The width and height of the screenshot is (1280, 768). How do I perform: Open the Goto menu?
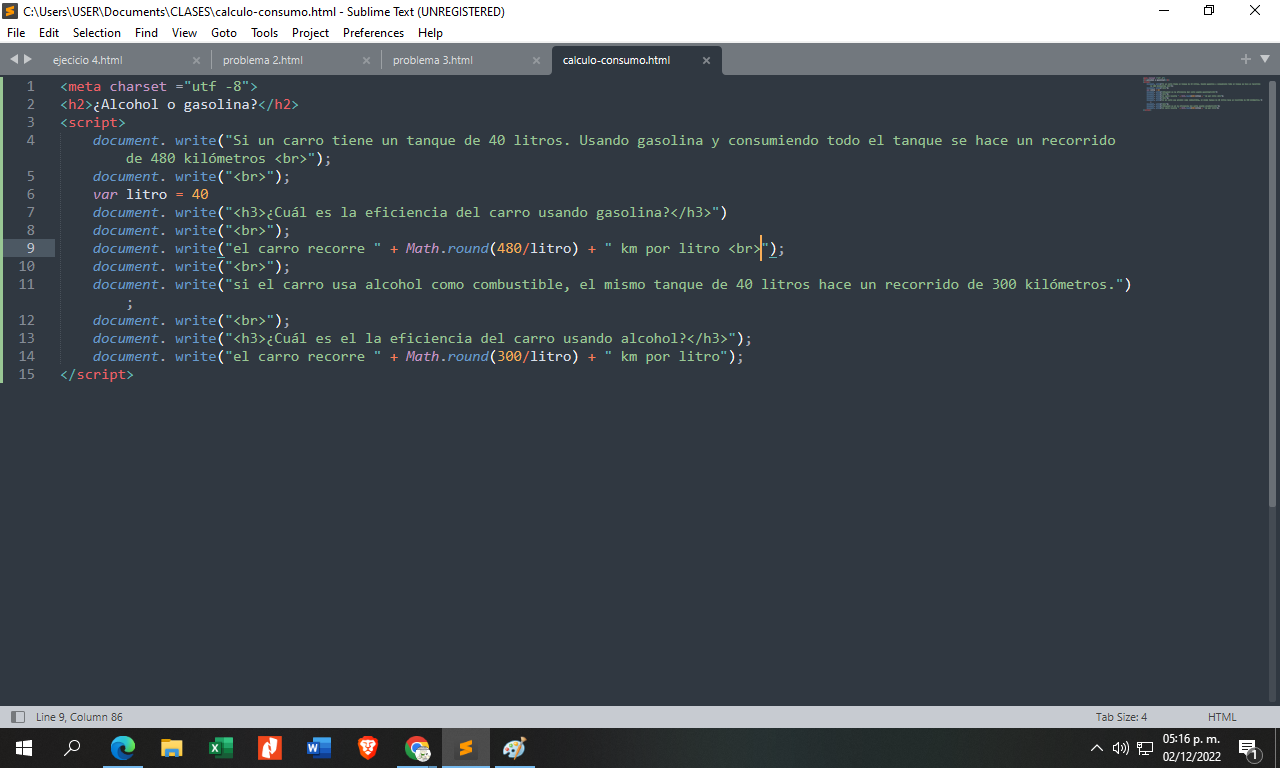click(x=224, y=33)
